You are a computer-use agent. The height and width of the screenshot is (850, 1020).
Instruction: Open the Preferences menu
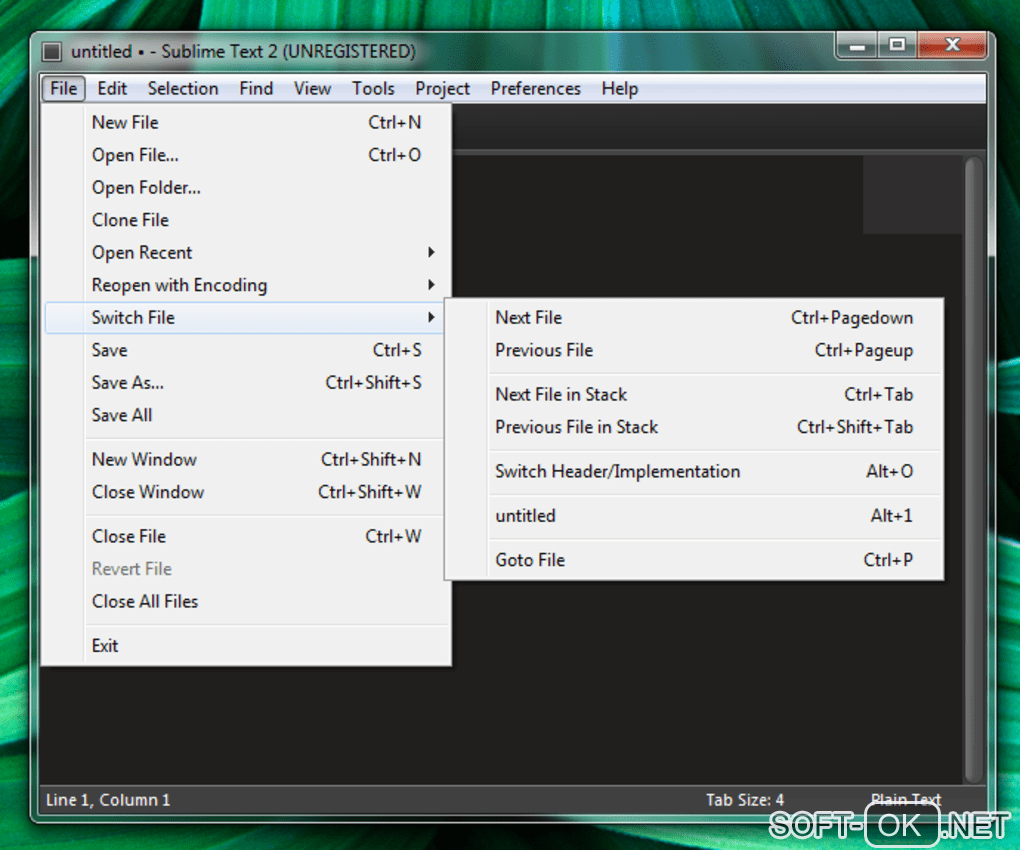click(535, 88)
